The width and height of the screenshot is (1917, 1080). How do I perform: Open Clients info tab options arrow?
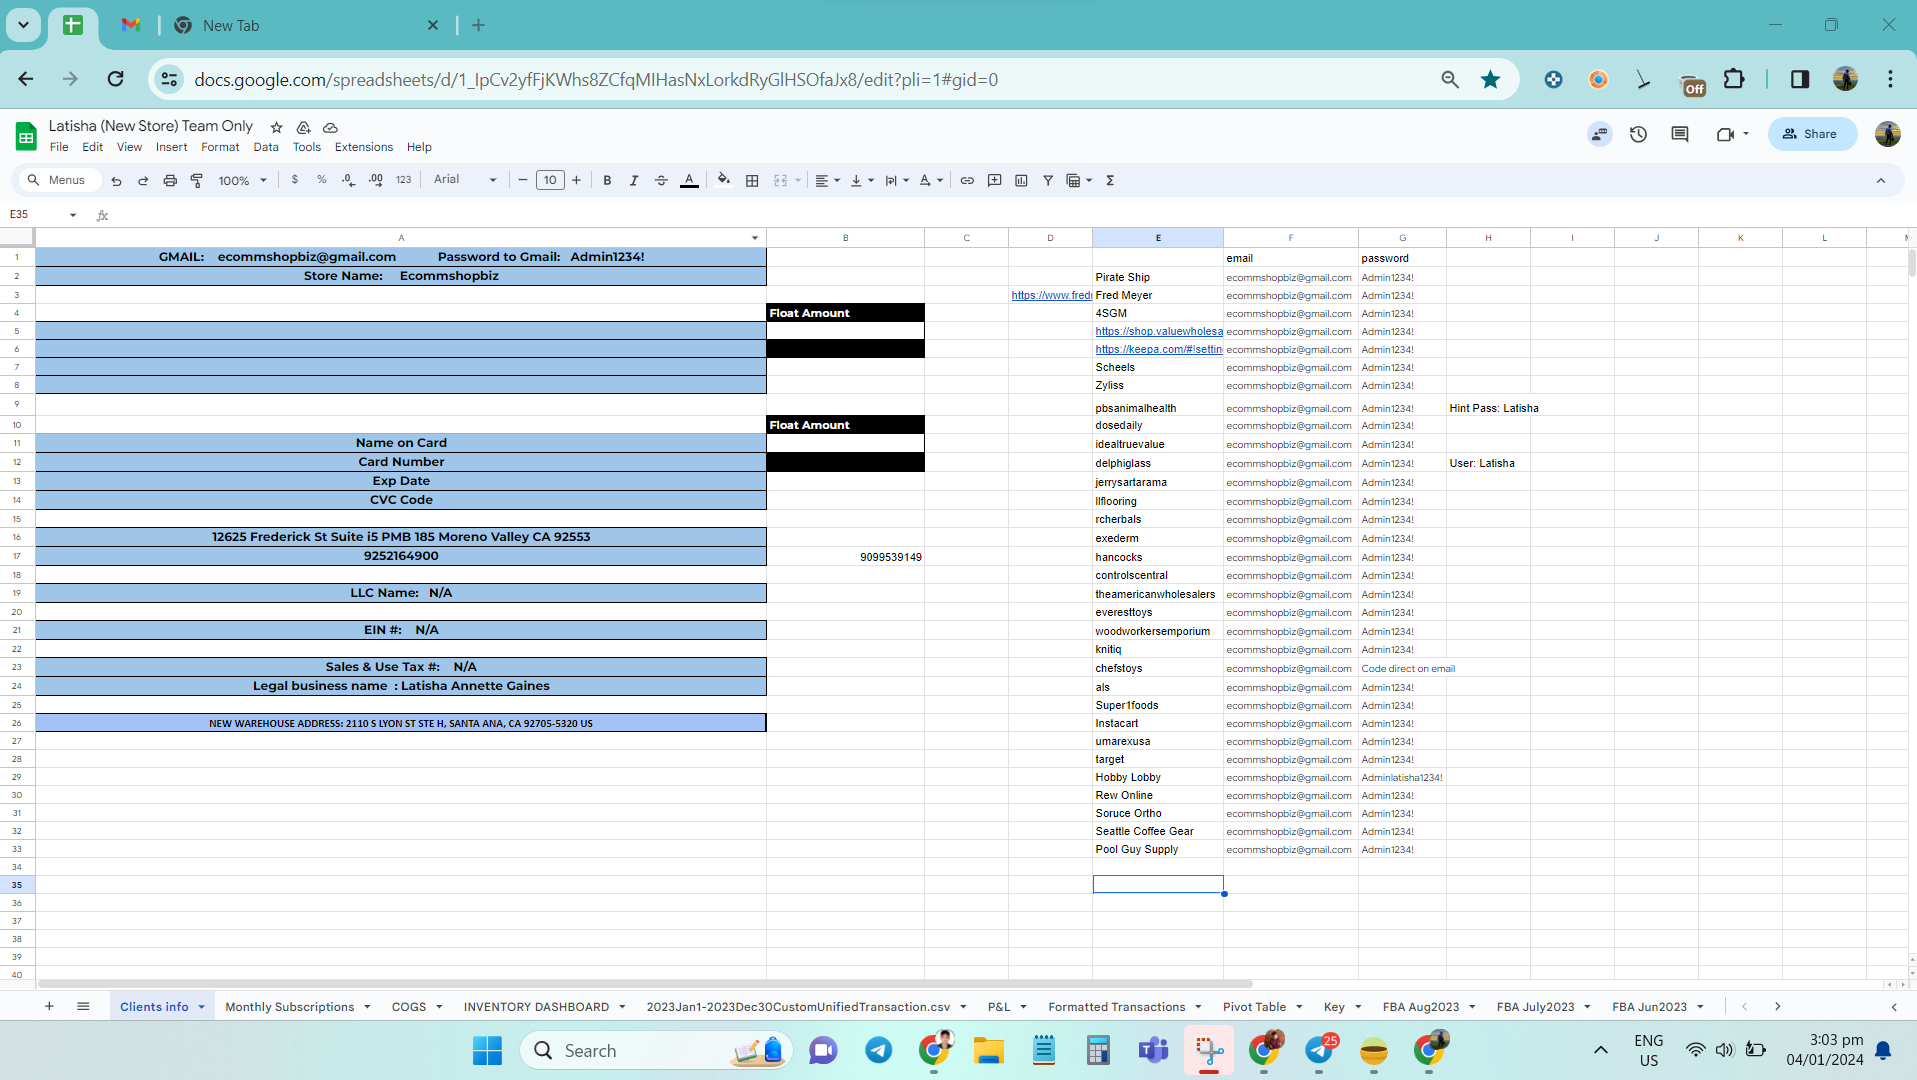pyautogui.click(x=201, y=1007)
